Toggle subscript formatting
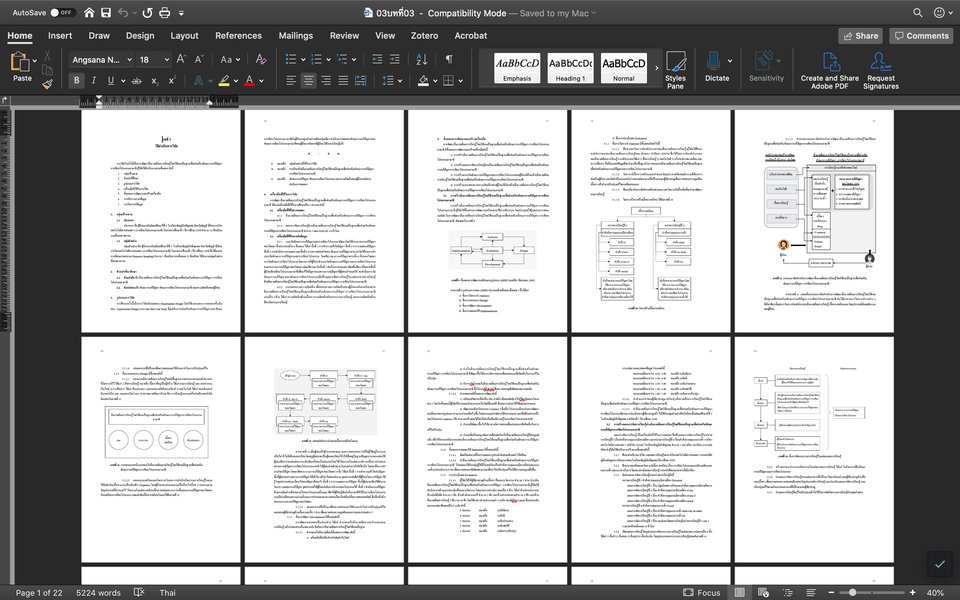The image size is (960, 600). pyautogui.click(x=155, y=80)
